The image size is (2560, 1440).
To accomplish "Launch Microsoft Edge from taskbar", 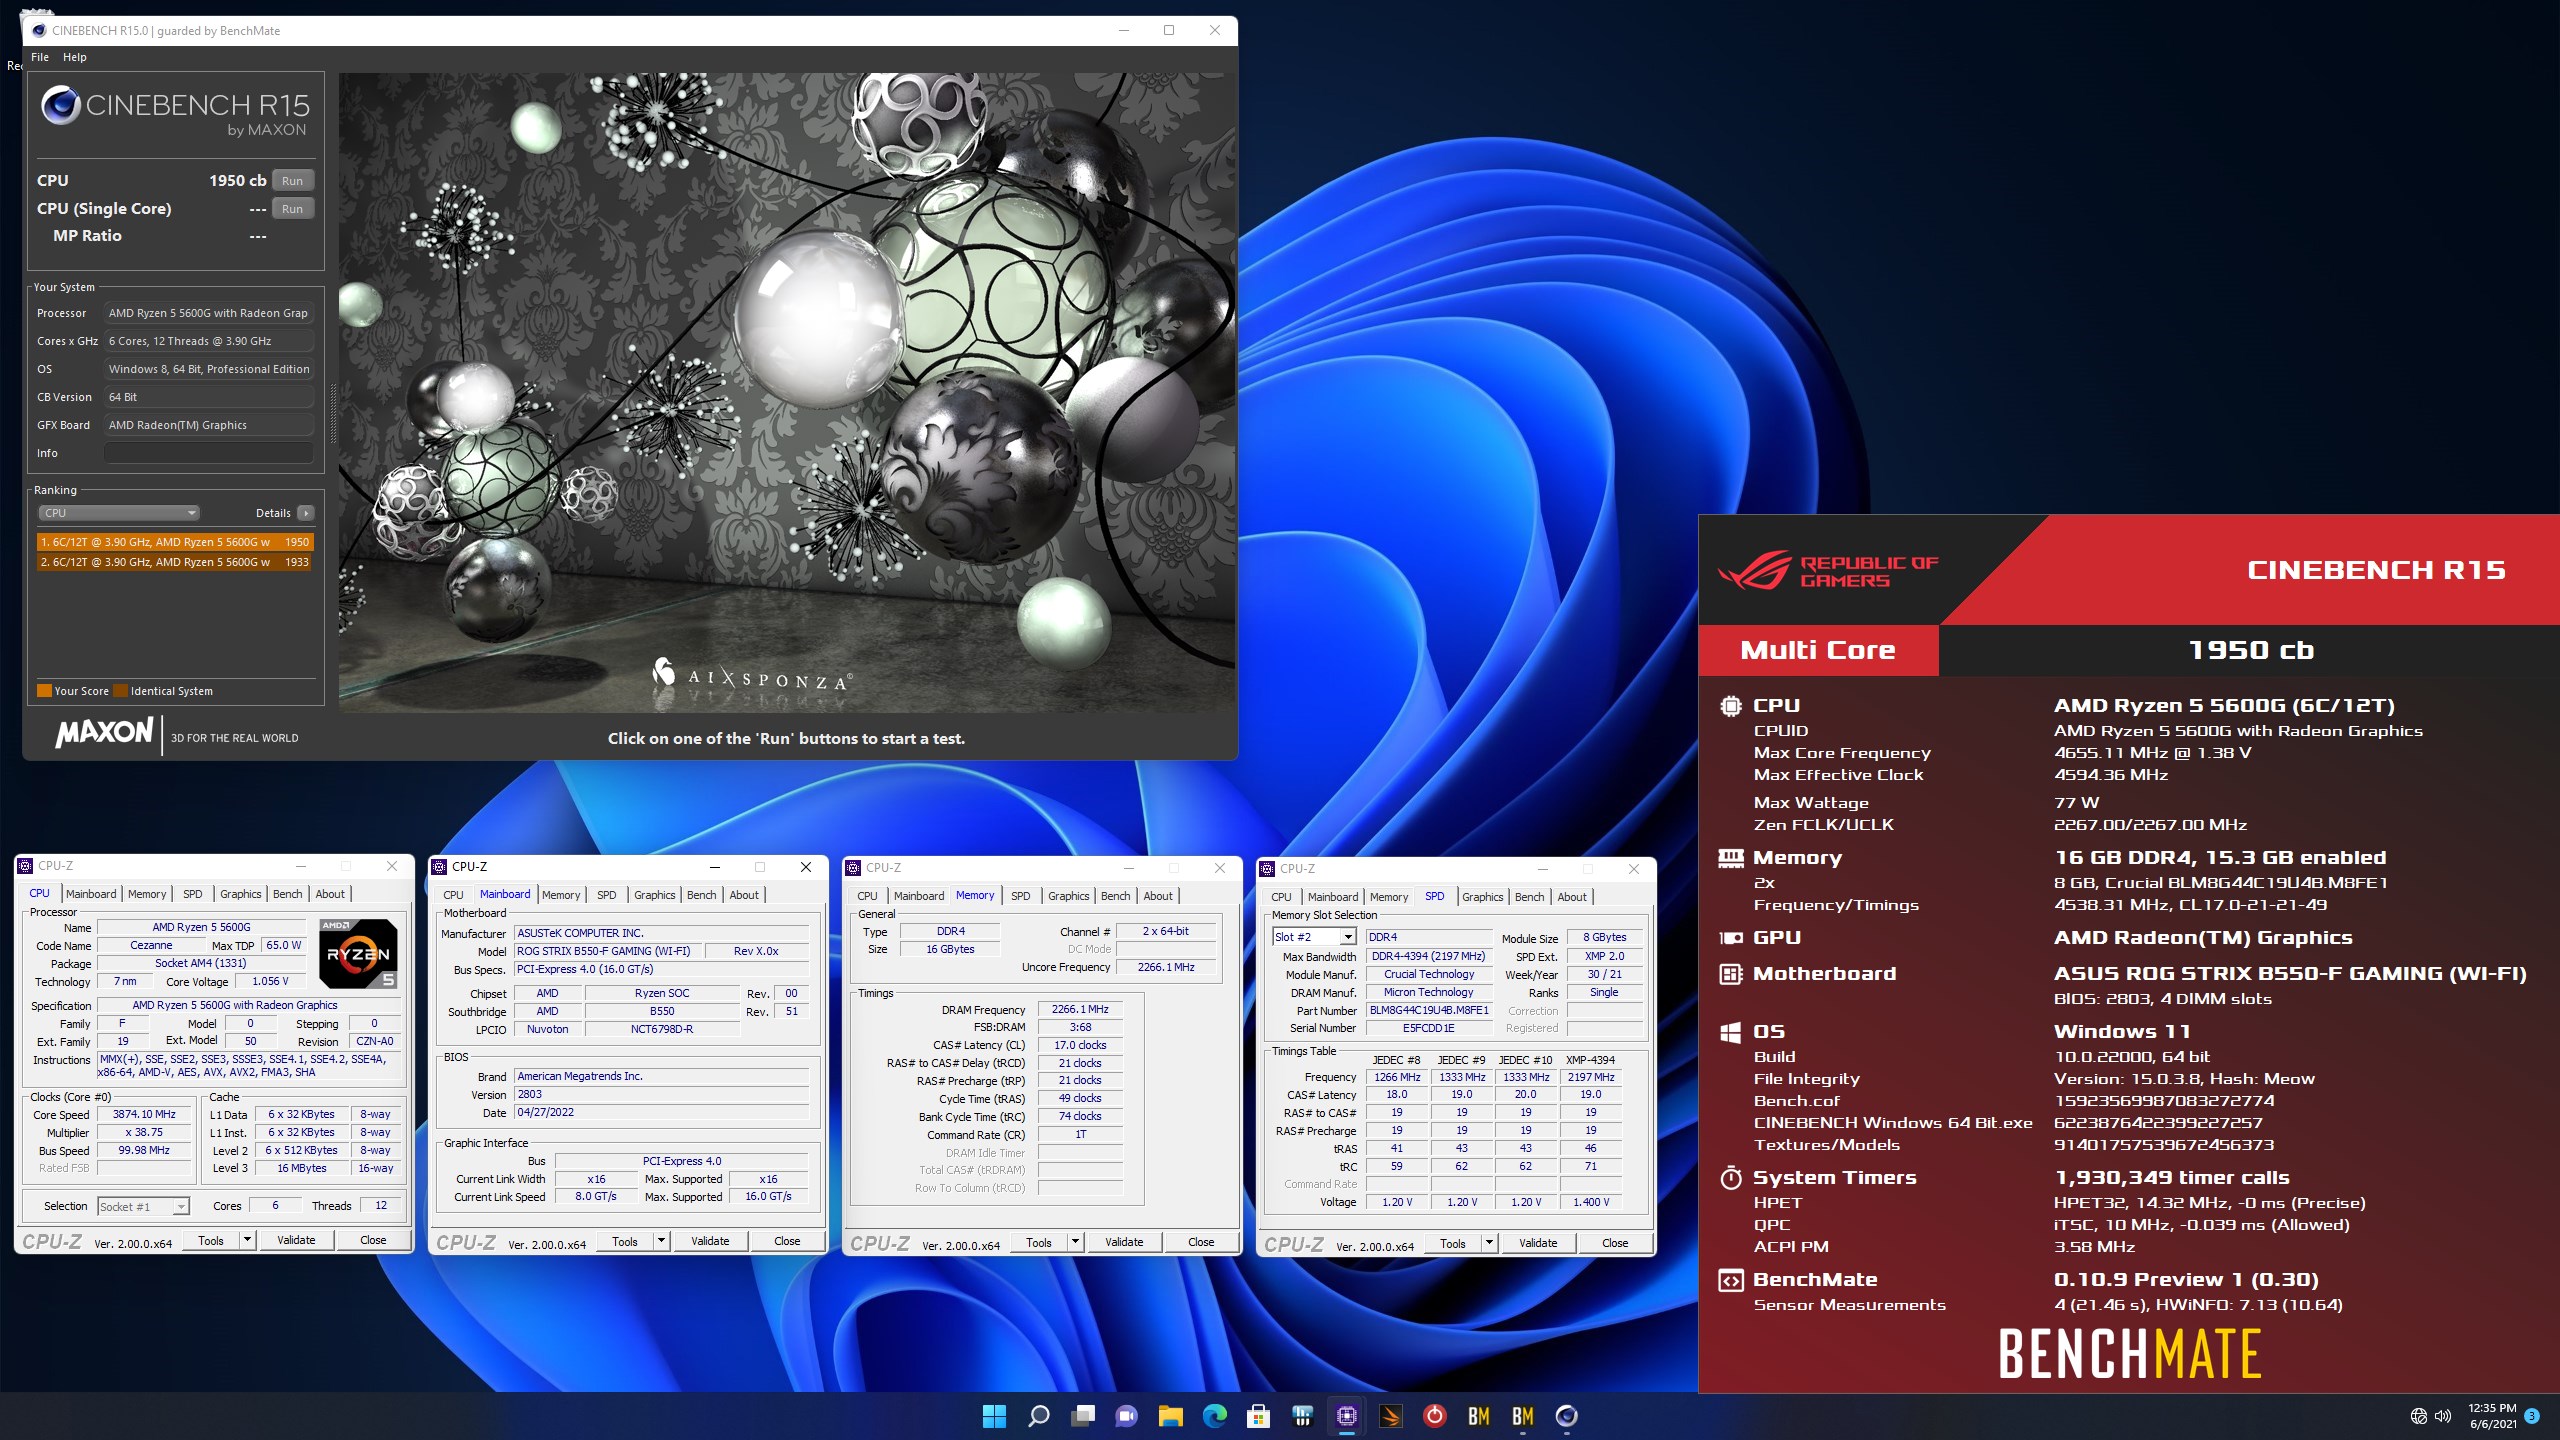I will coord(1215,1416).
